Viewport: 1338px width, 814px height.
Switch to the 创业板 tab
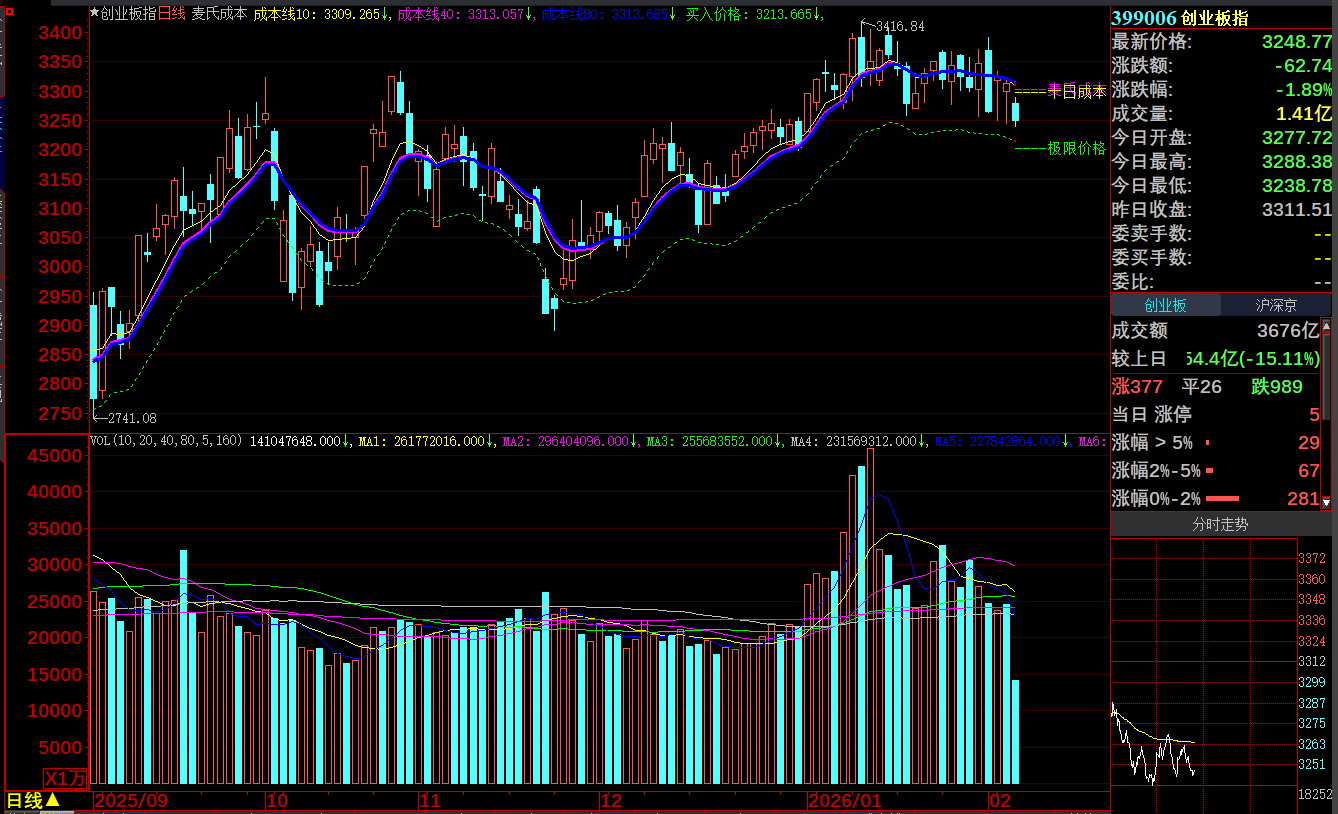click(1165, 306)
